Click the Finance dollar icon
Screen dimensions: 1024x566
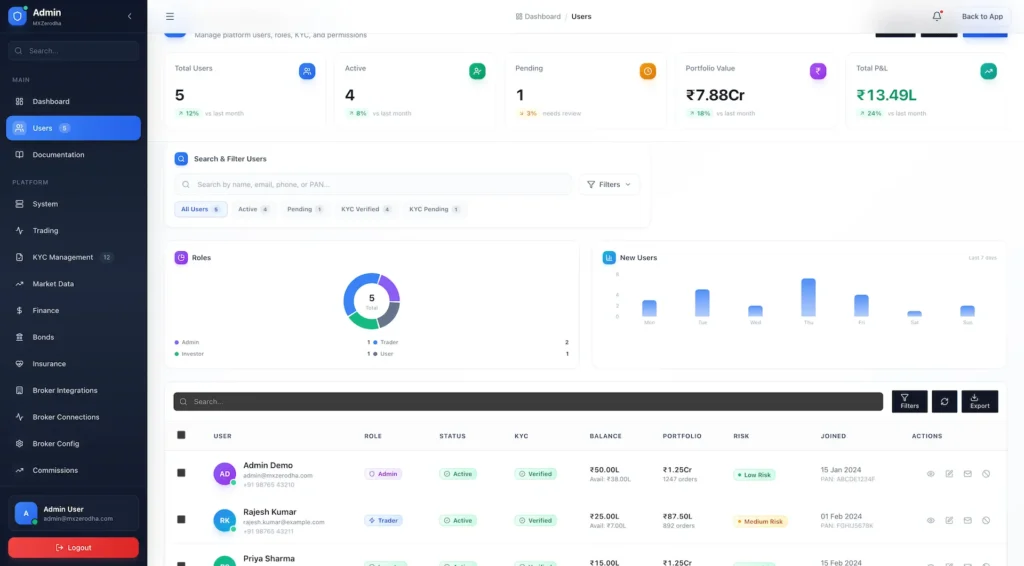[20, 311]
